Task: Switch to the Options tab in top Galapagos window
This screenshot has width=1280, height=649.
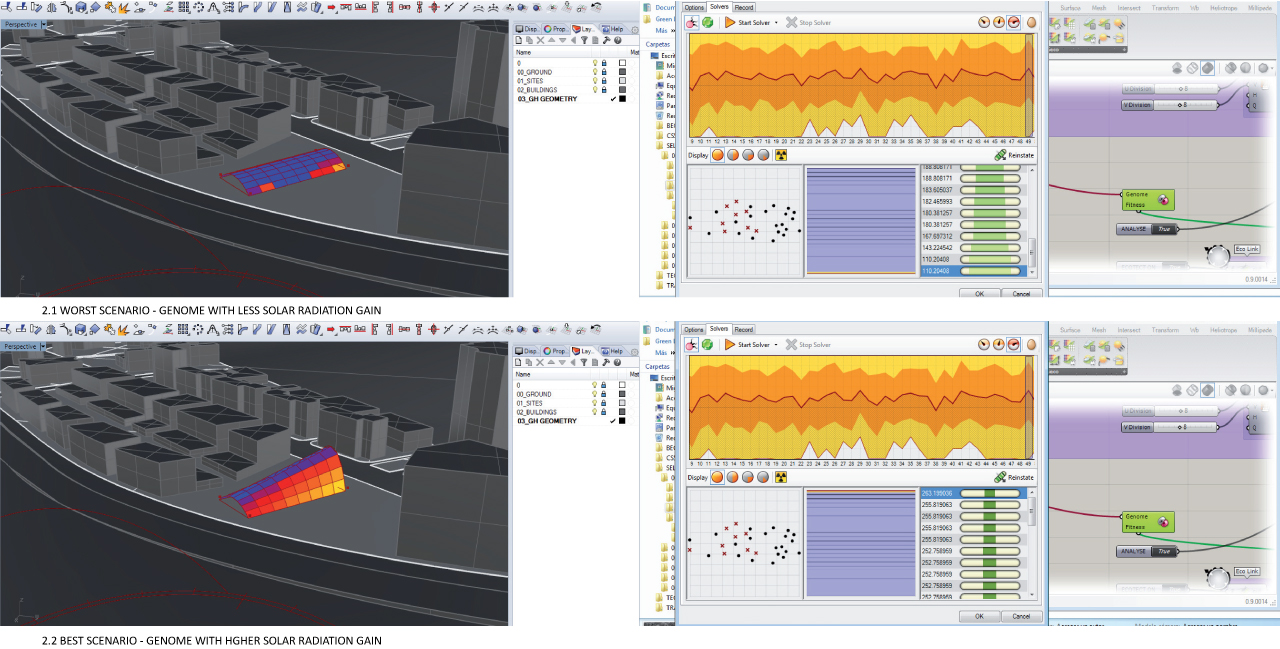Action: (694, 7)
